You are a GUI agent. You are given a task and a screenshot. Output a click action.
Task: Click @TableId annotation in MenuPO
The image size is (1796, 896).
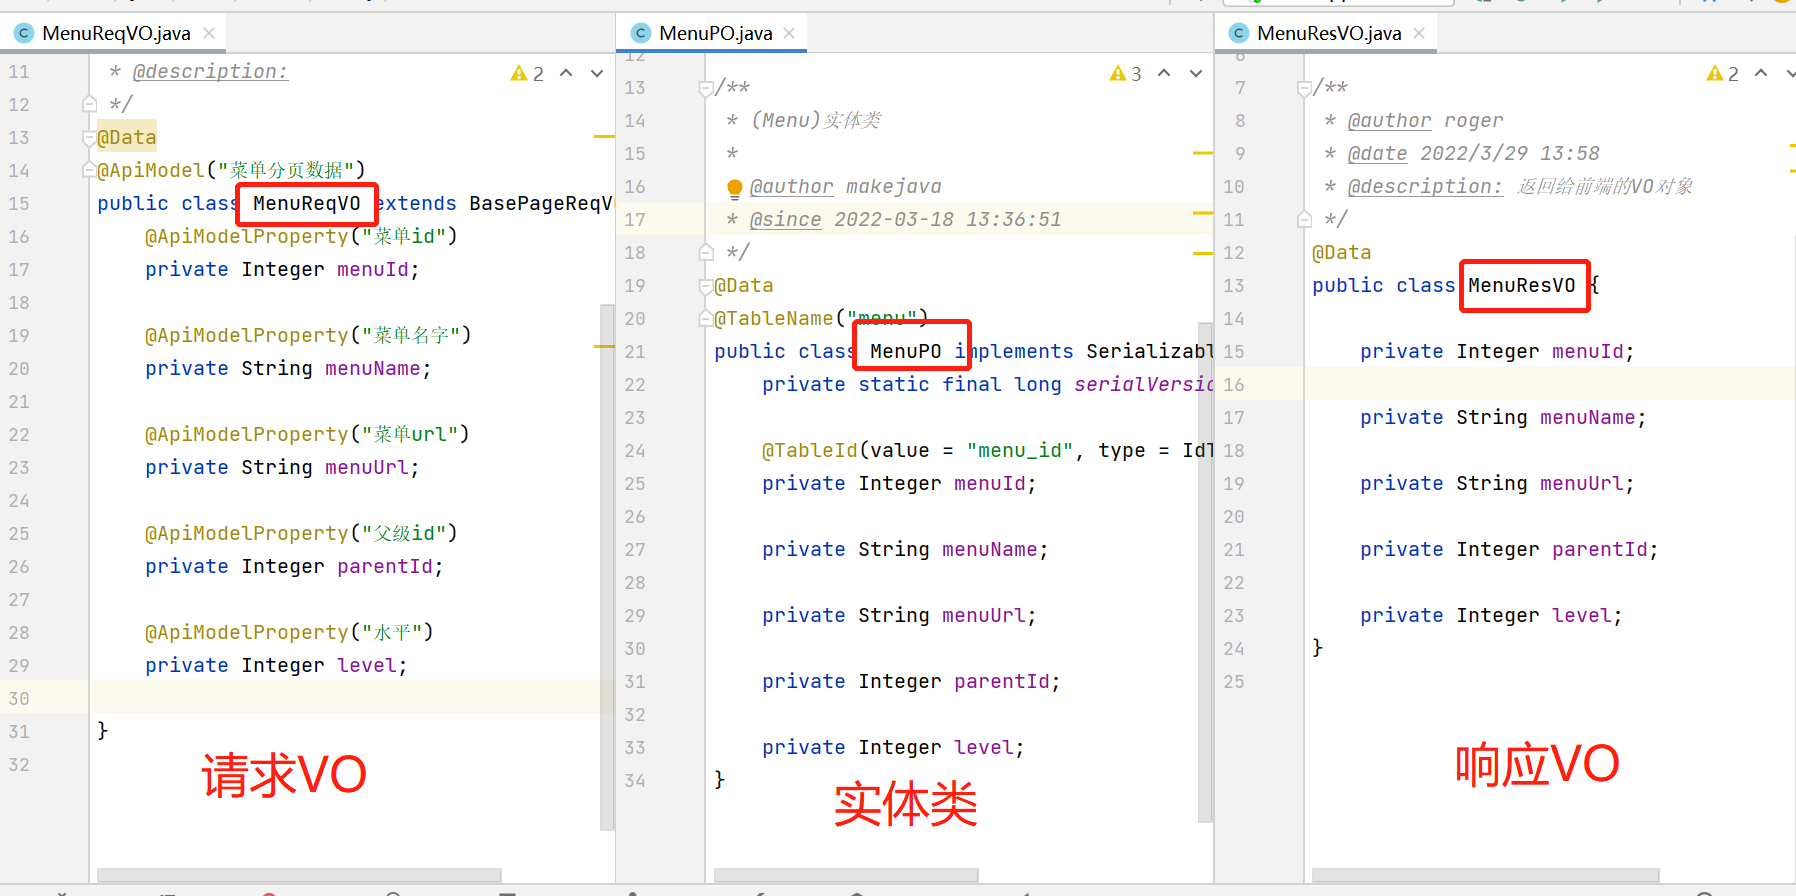click(810, 450)
